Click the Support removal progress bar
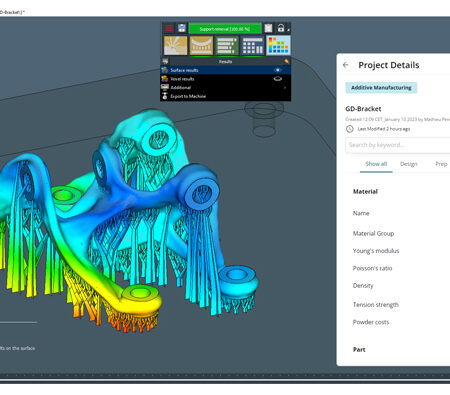The height and width of the screenshot is (395, 450). 225,28
